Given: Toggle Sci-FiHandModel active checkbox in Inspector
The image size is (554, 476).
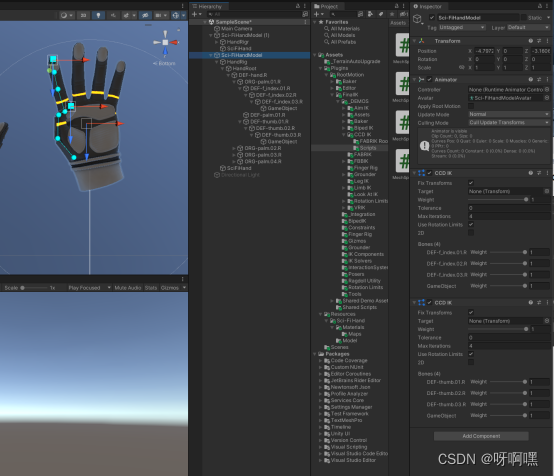Looking at the screenshot, I should [432, 18].
